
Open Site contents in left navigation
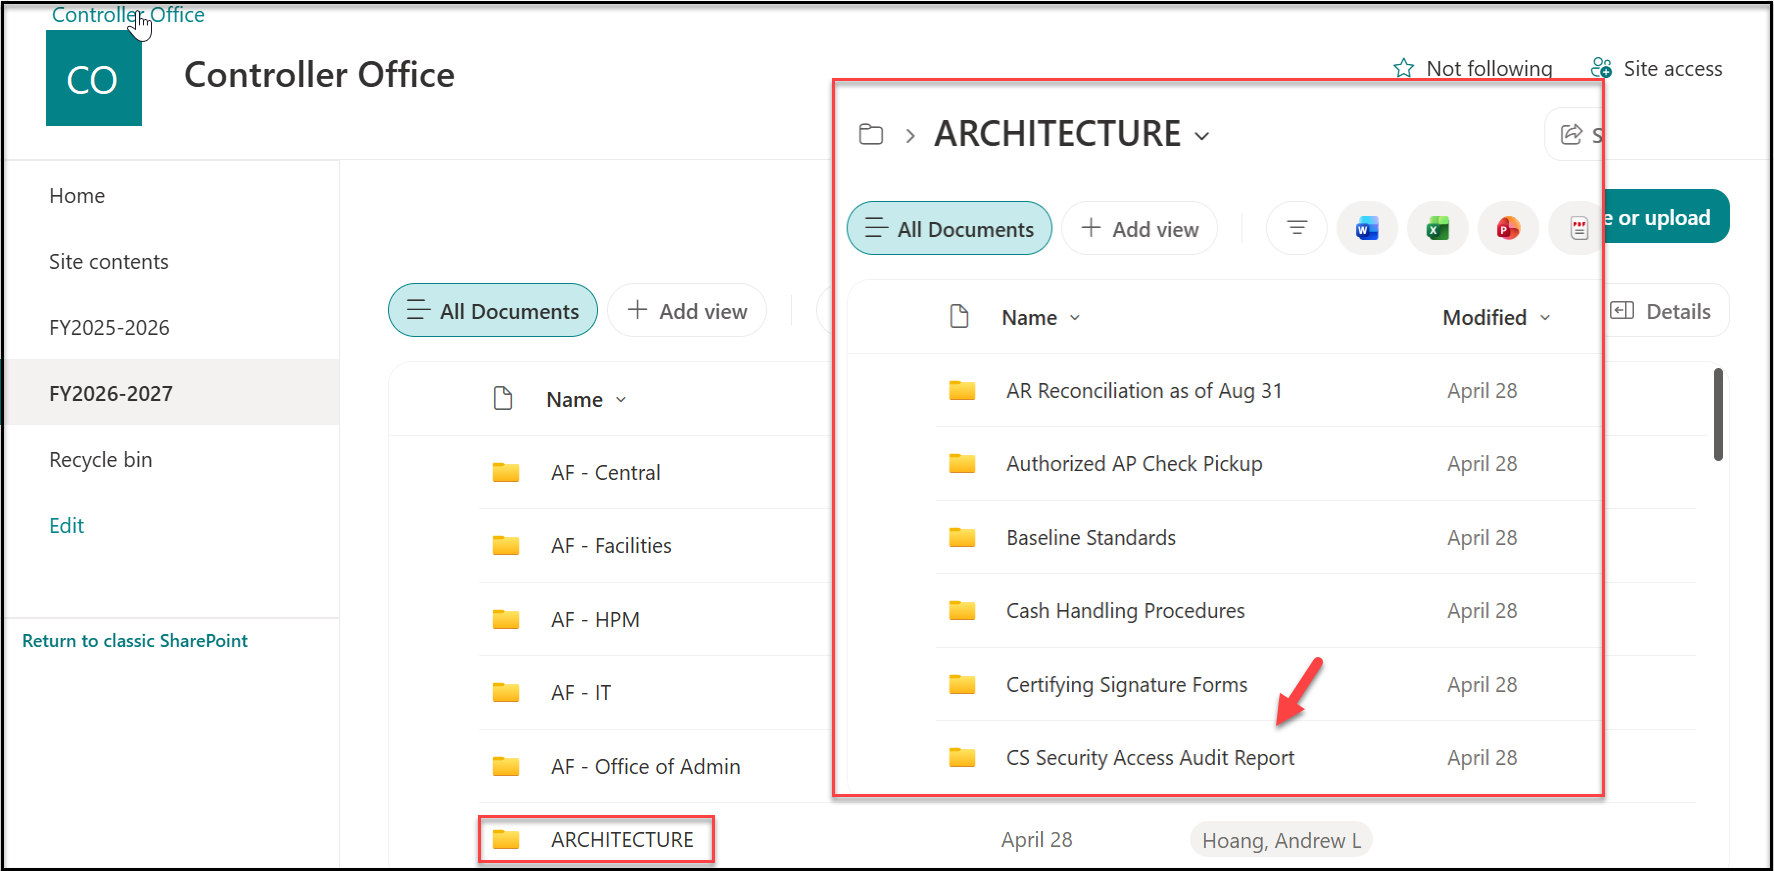[109, 262]
